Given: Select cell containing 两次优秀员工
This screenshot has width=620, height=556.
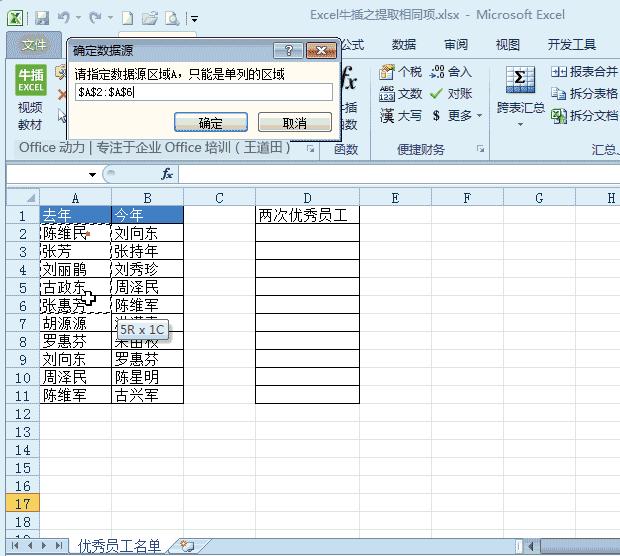Looking at the screenshot, I should point(307,215).
